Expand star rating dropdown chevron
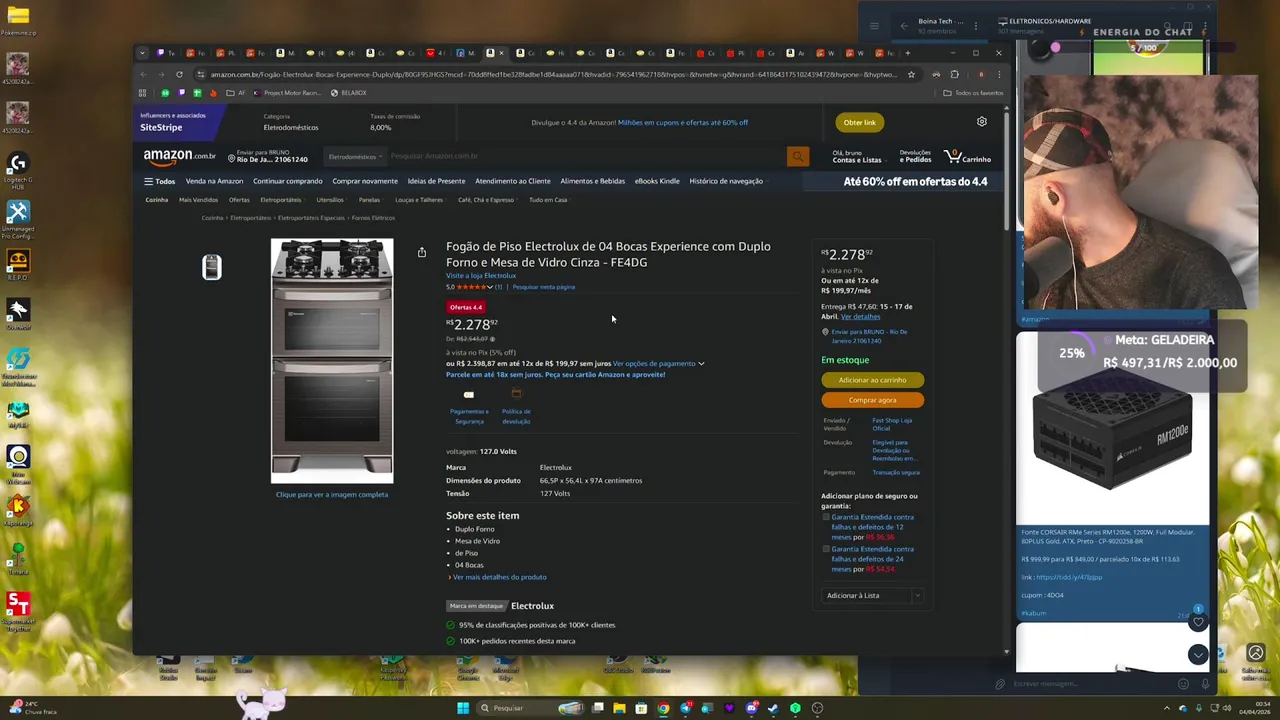This screenshot has width=1280, height=720. (490, 287)
